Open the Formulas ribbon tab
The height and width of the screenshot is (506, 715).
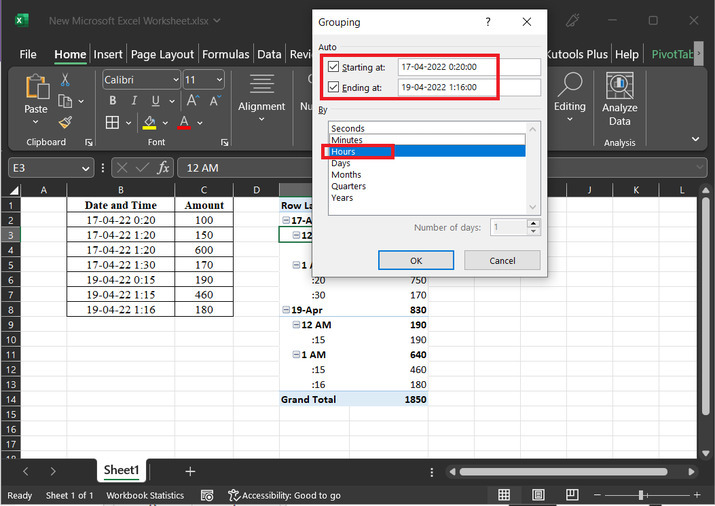coord(225,55)
